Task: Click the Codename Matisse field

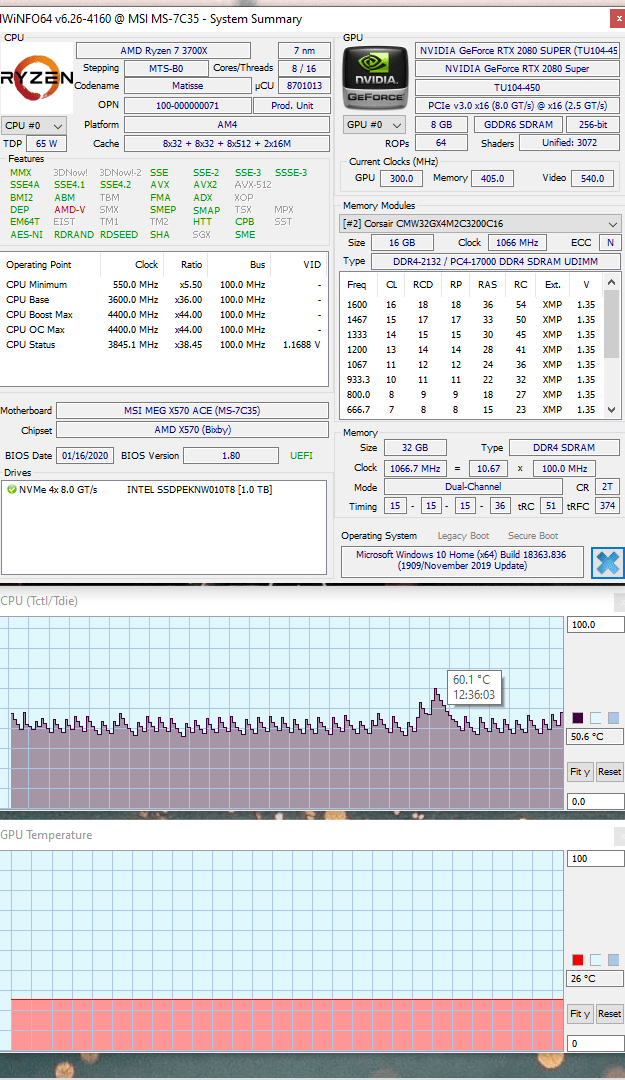Action: click(187, 85)
